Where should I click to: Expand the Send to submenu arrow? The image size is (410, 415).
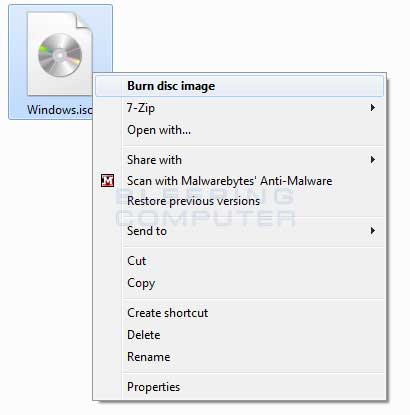click(x=373, y=230)
